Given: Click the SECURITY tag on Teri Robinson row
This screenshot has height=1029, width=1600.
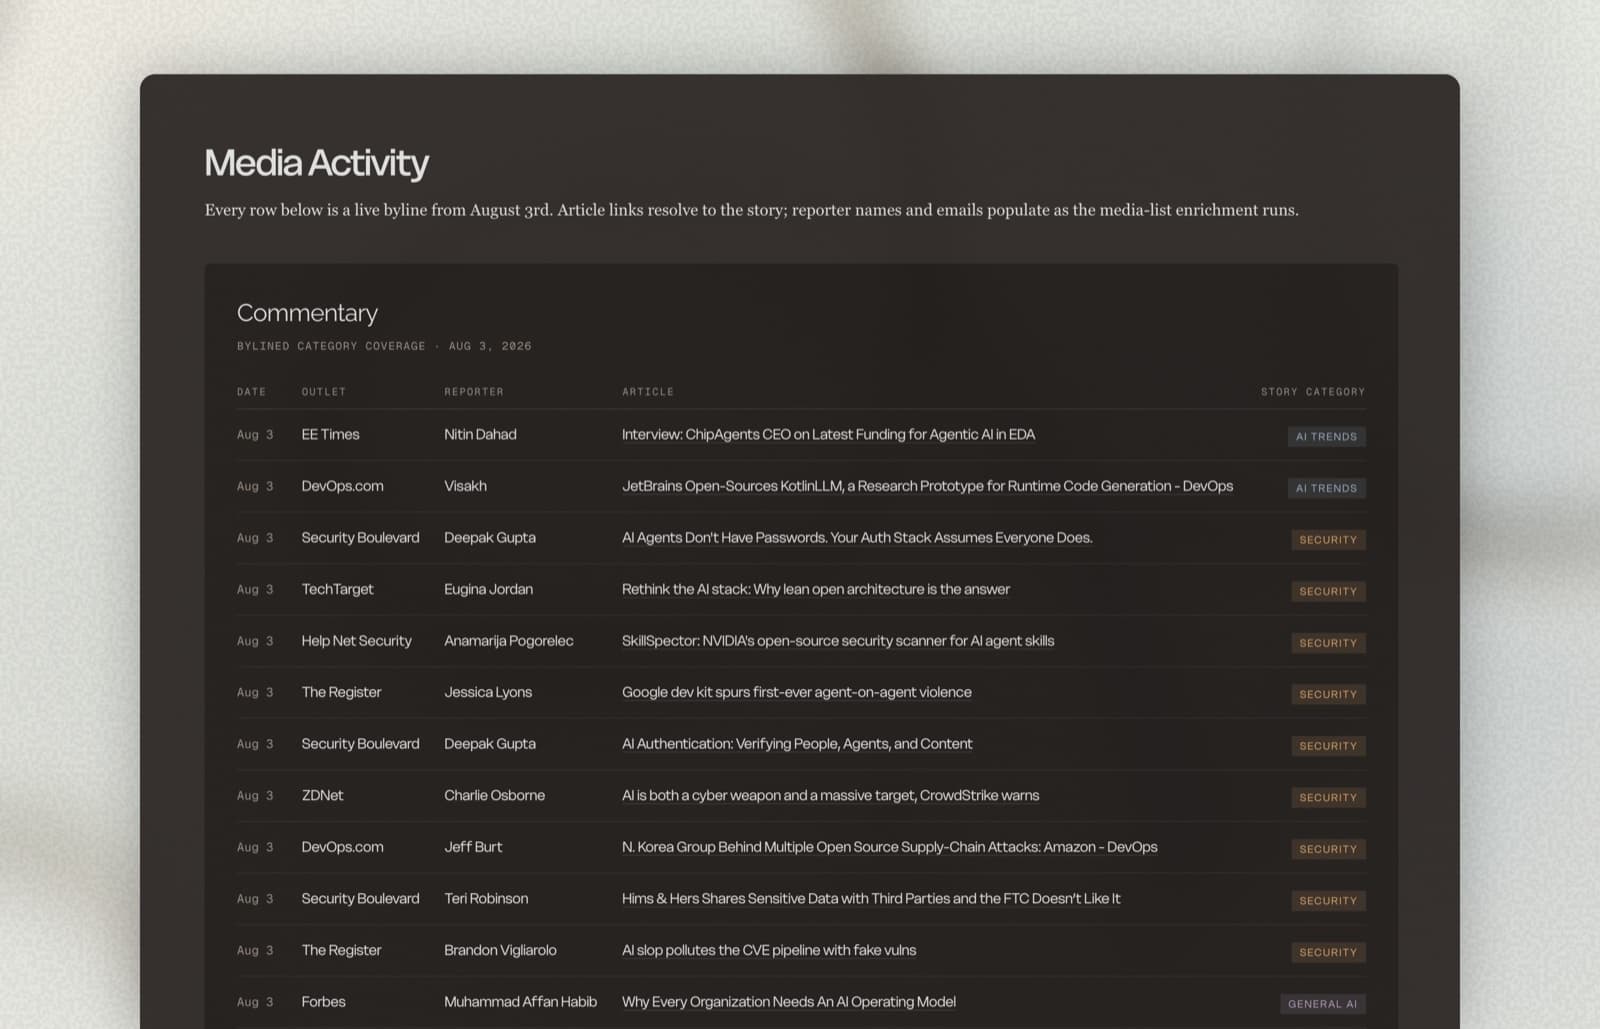Looking at the screenshot, I should click(1328, 901).
